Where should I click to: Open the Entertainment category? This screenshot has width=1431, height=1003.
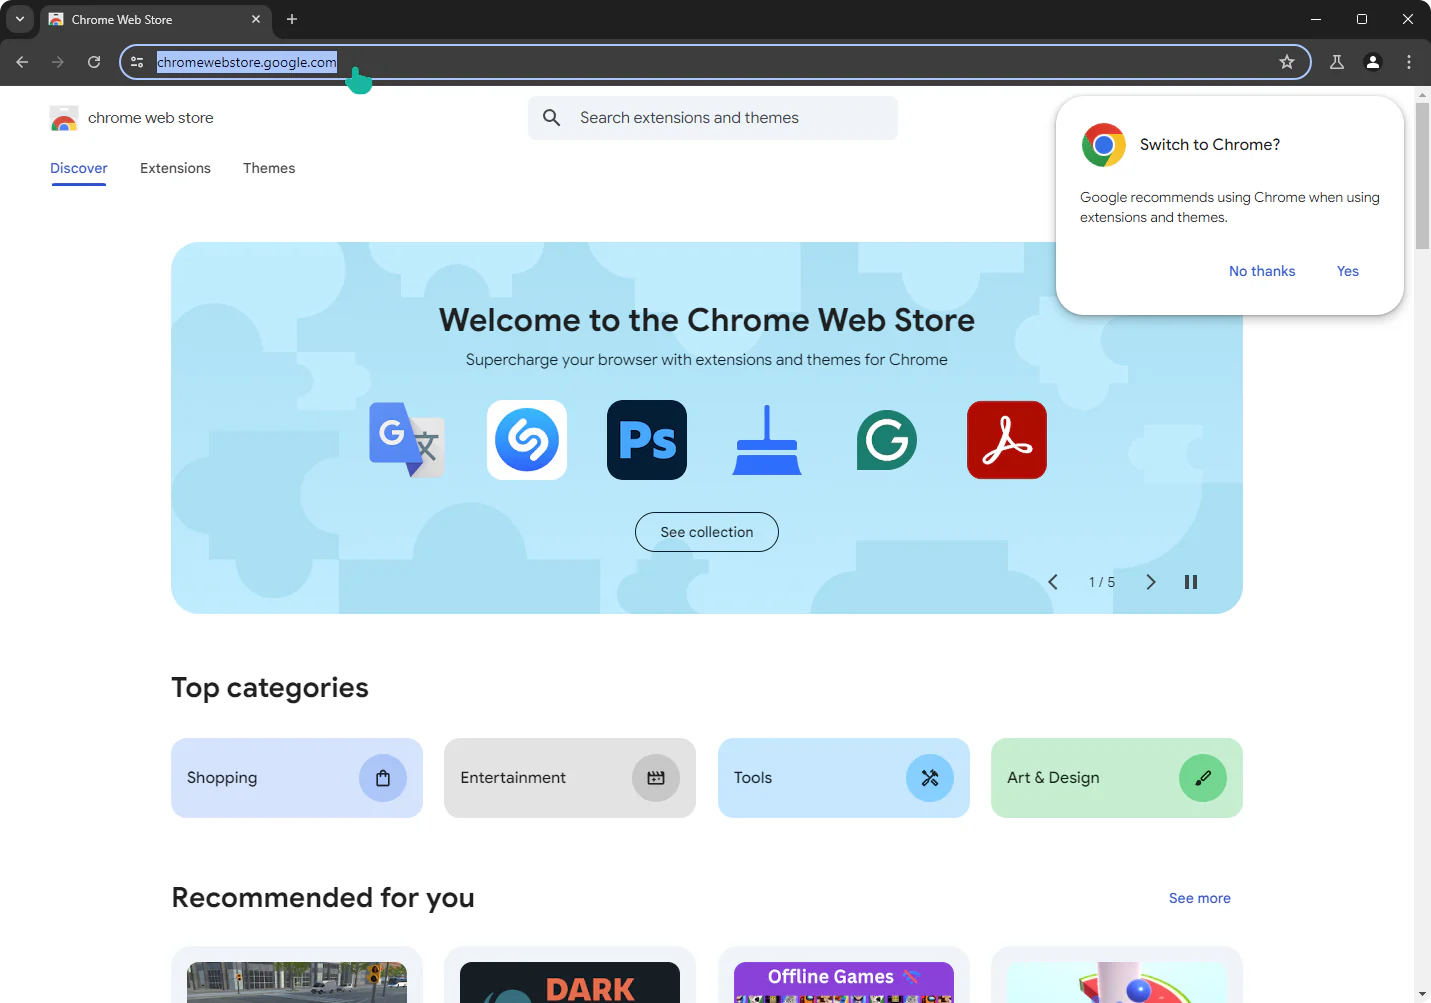570,778
